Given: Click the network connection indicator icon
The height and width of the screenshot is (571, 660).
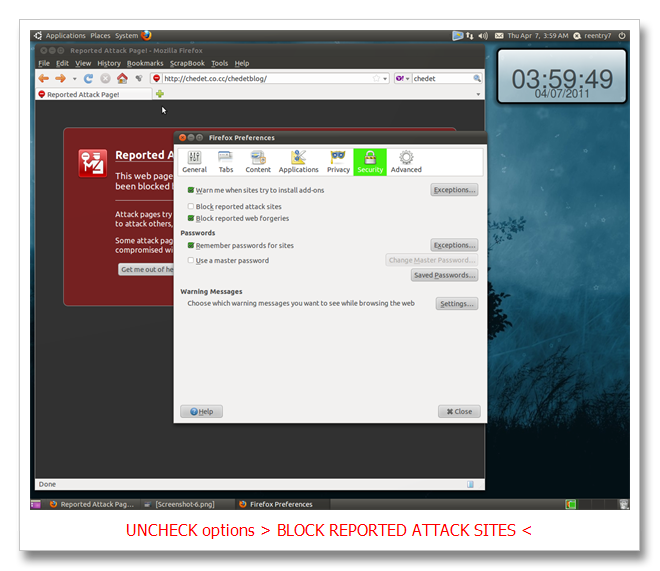Looking at the screenshot, I should [469, 36].
